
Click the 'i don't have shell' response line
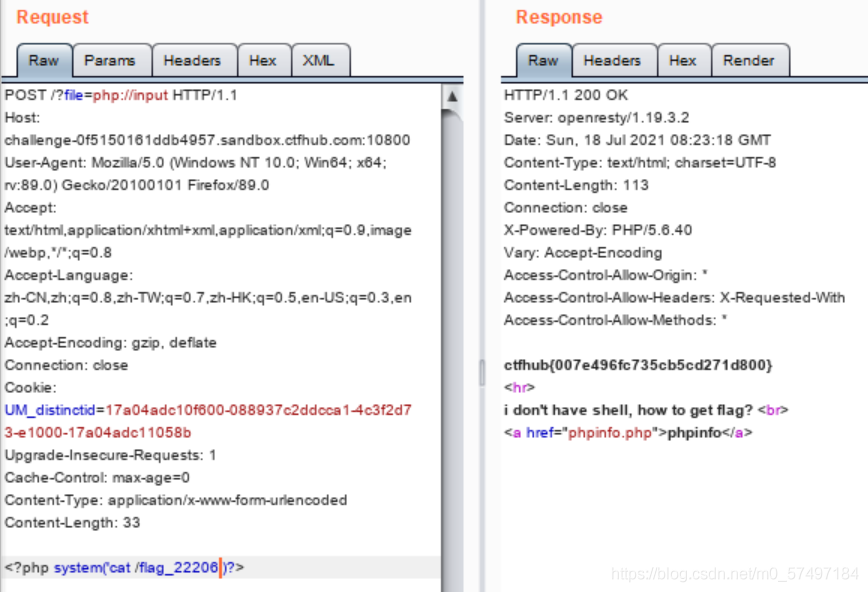tap(646, 410)
